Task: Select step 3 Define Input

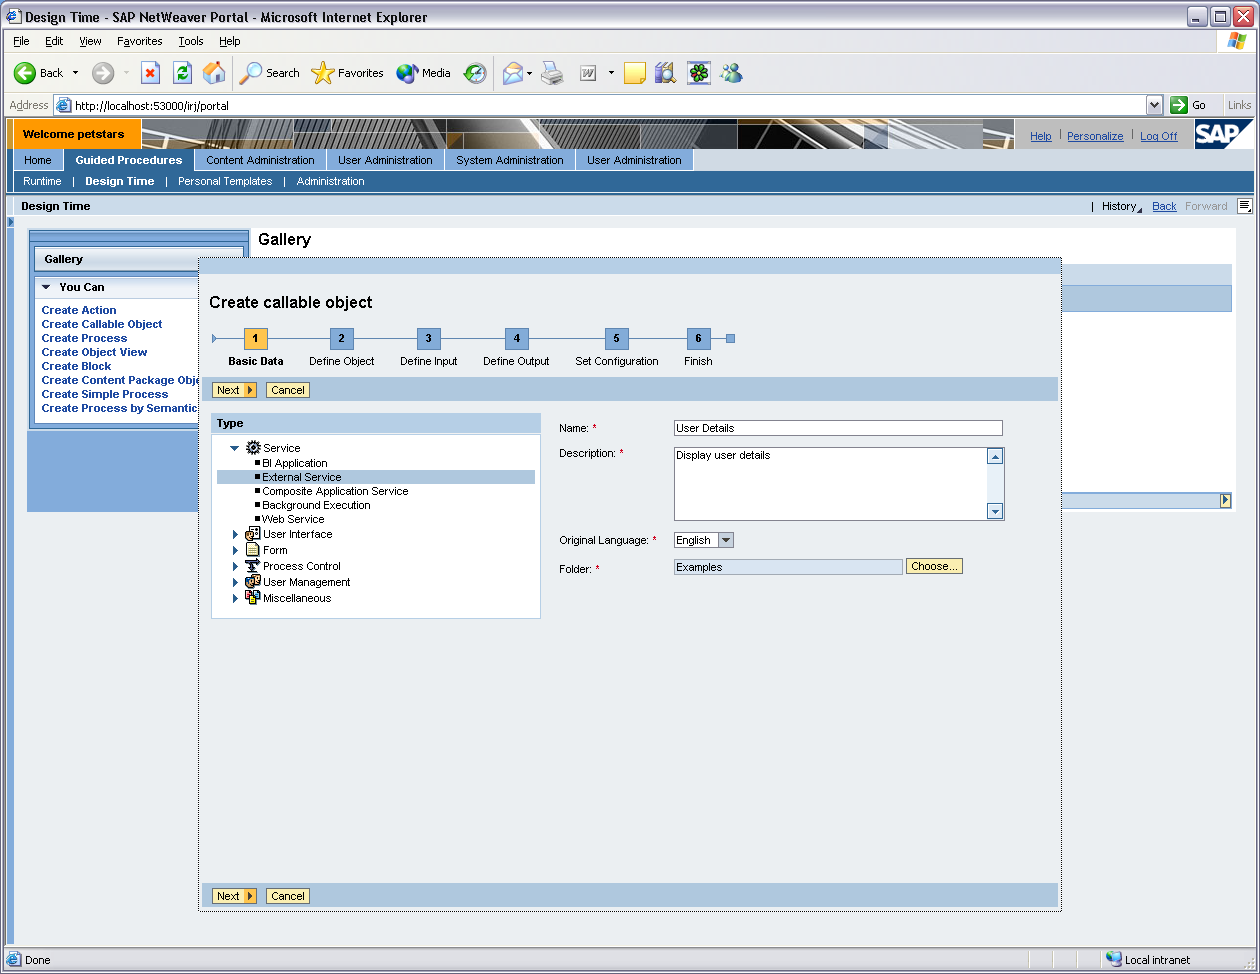Action: coord(428,339)
